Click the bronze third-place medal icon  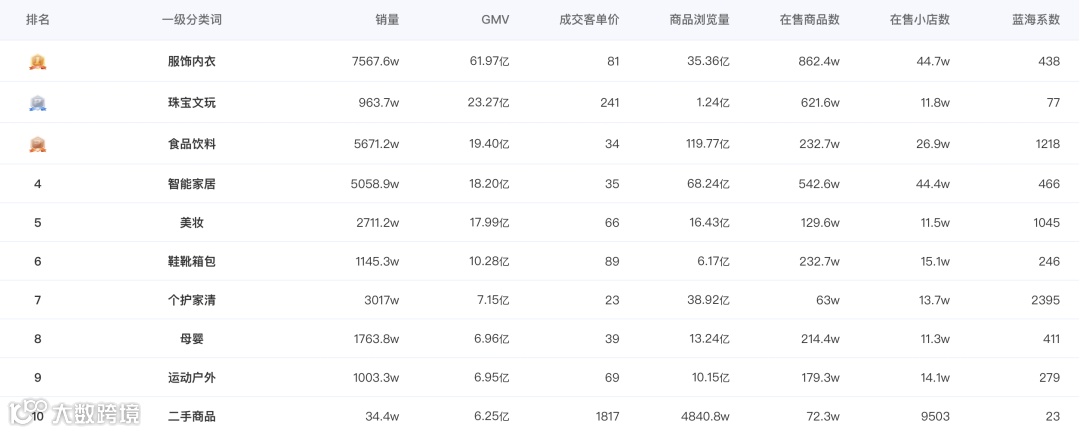point(38,144)
